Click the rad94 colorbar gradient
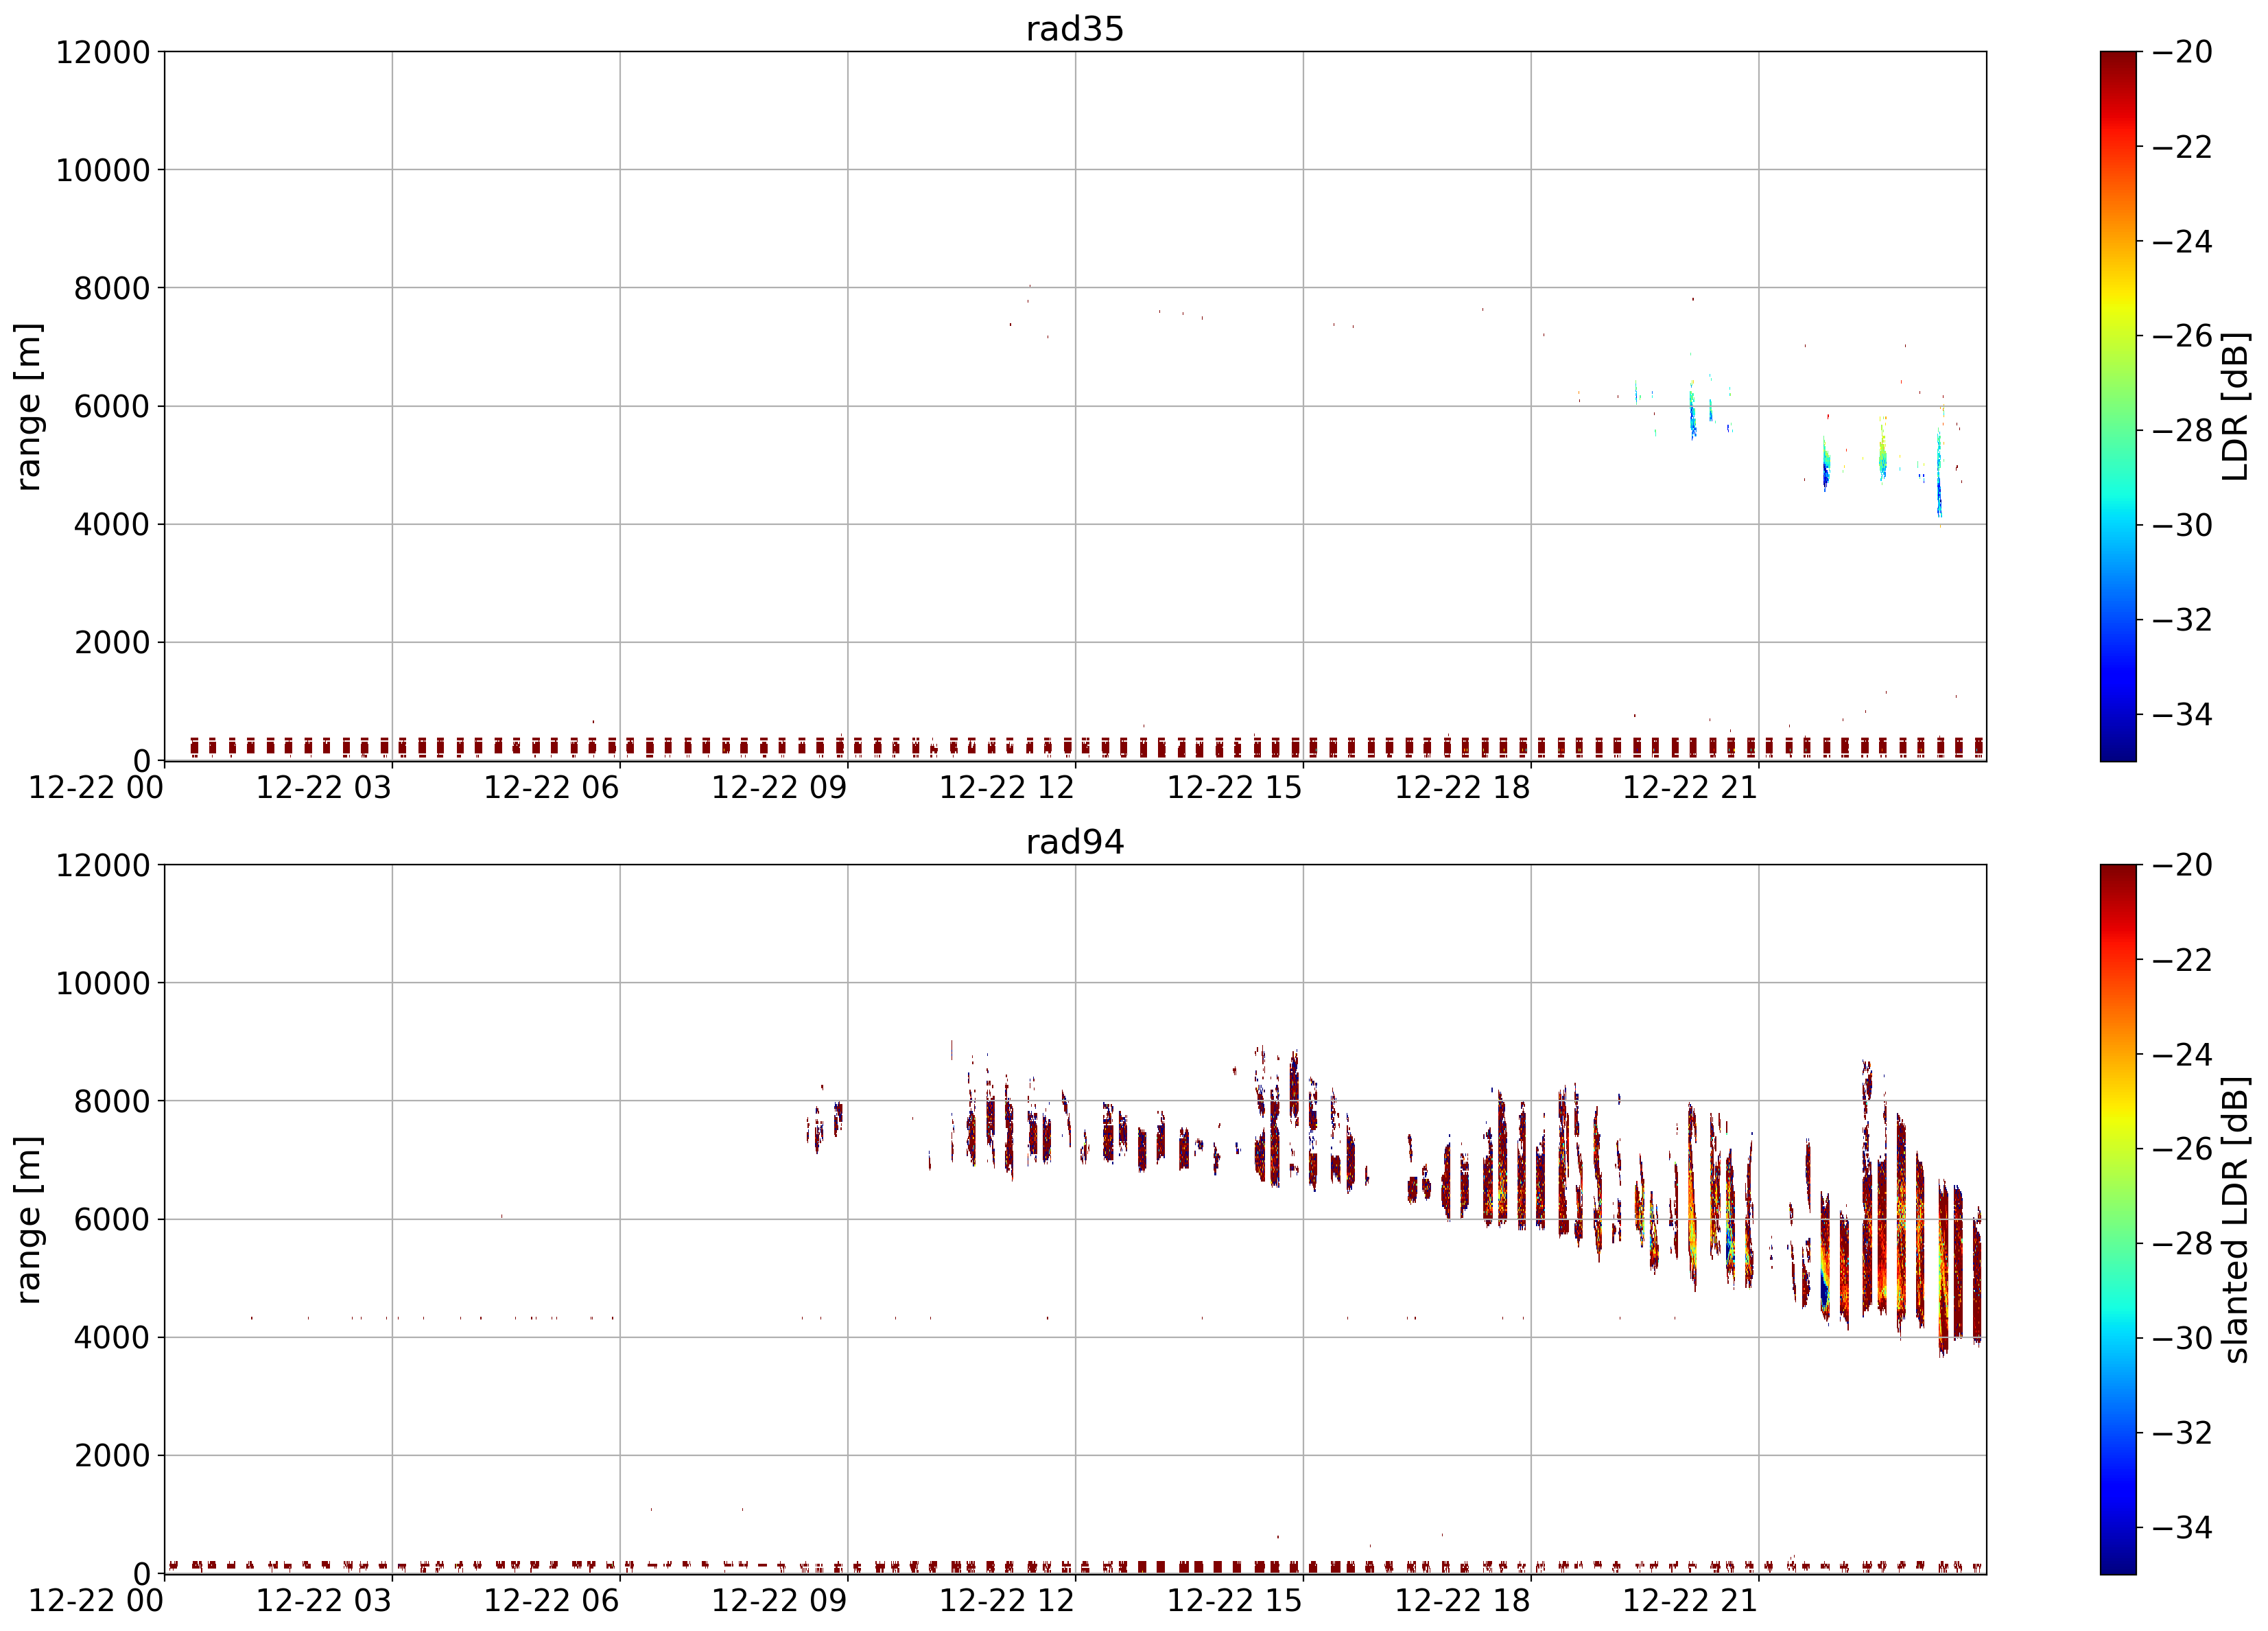Screen dimensions: 2268x1631 pos(2118,1219)
